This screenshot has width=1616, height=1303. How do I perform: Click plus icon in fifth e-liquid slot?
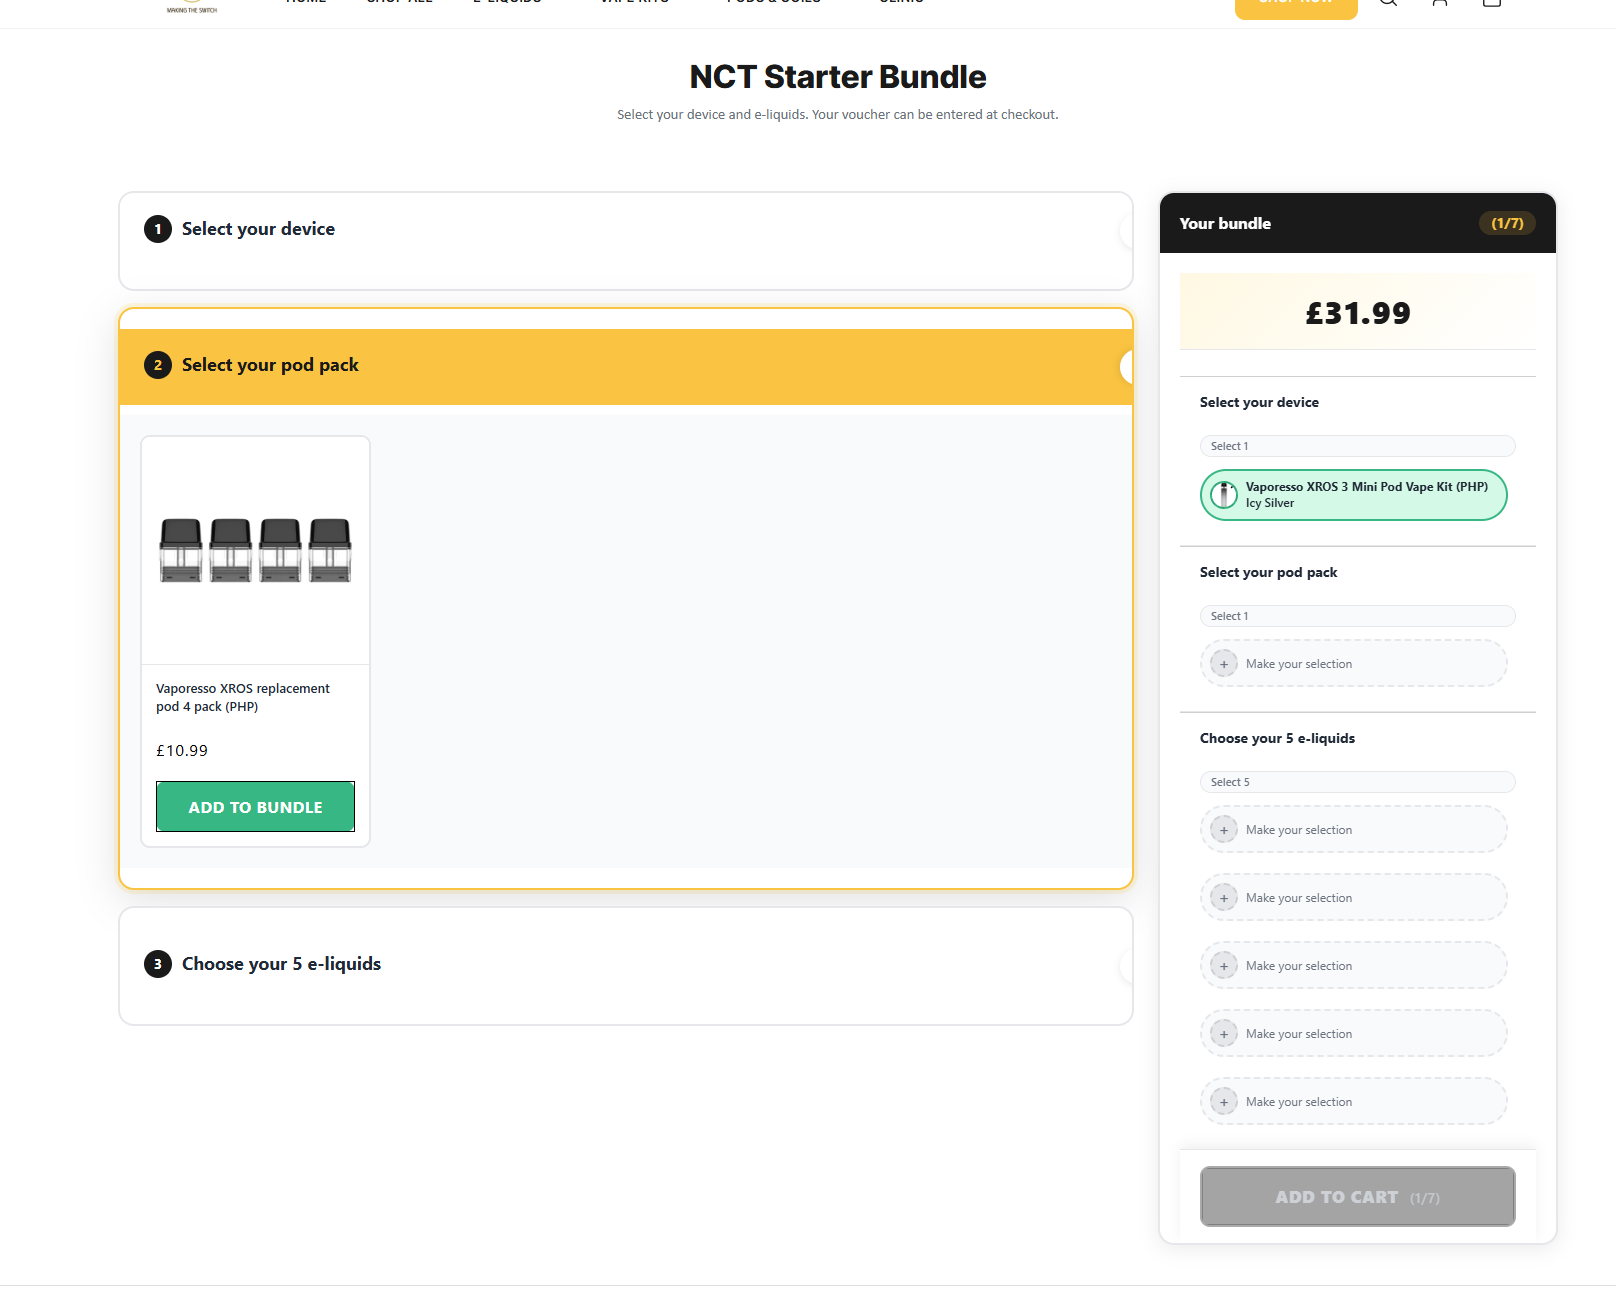(x=1223, y=1102)
